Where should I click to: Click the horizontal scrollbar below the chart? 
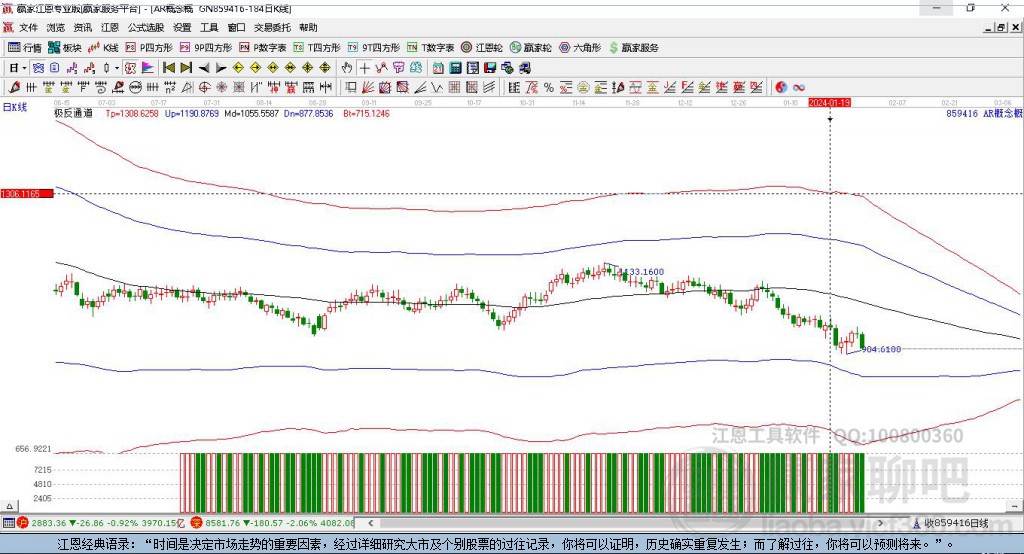click(600, 523)
